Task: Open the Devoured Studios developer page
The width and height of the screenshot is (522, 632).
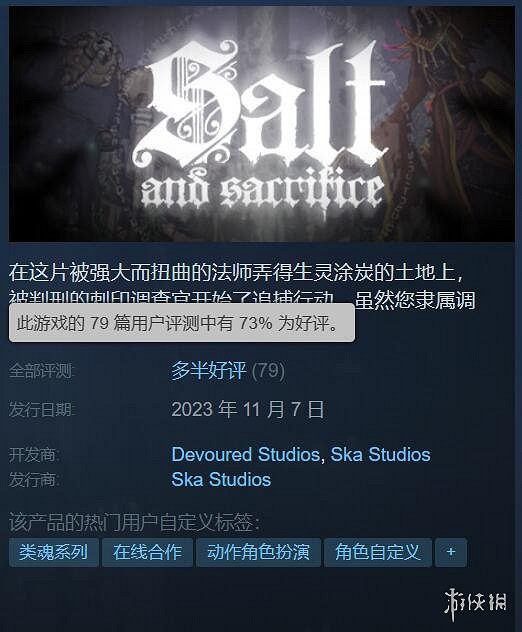Action: pyautogui.click(x=245, y=455)
